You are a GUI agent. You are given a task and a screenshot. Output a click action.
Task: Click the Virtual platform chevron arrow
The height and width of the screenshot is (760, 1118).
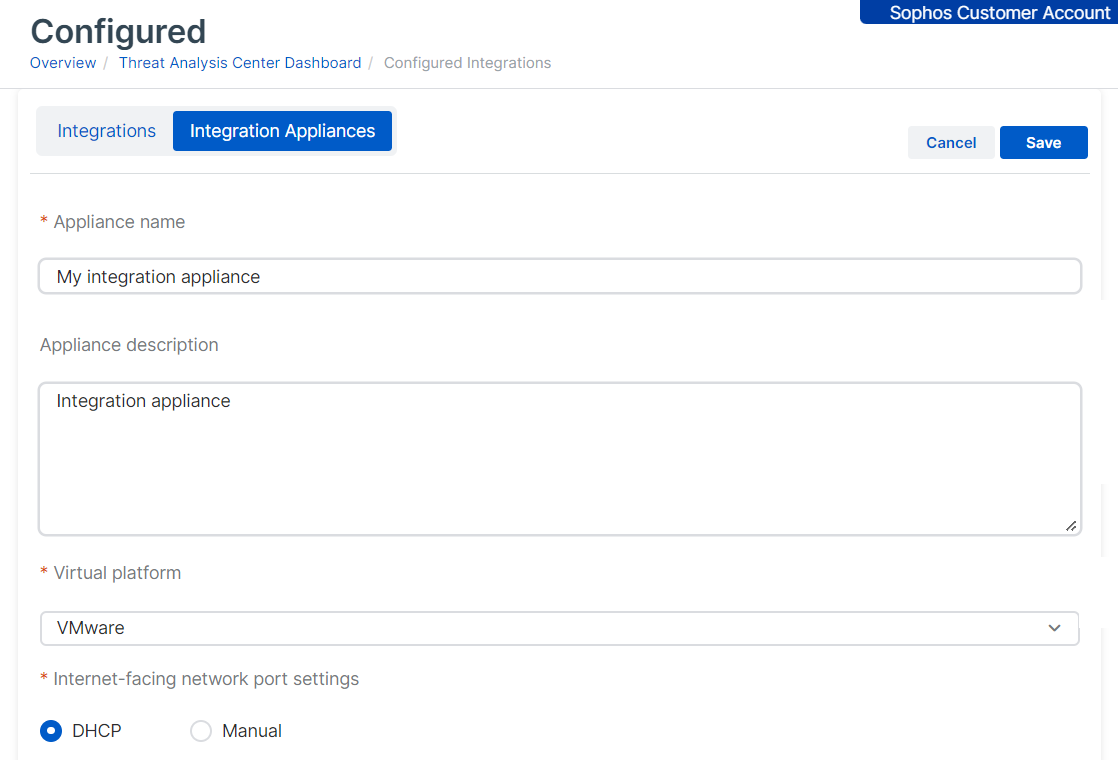[1054, 628]
